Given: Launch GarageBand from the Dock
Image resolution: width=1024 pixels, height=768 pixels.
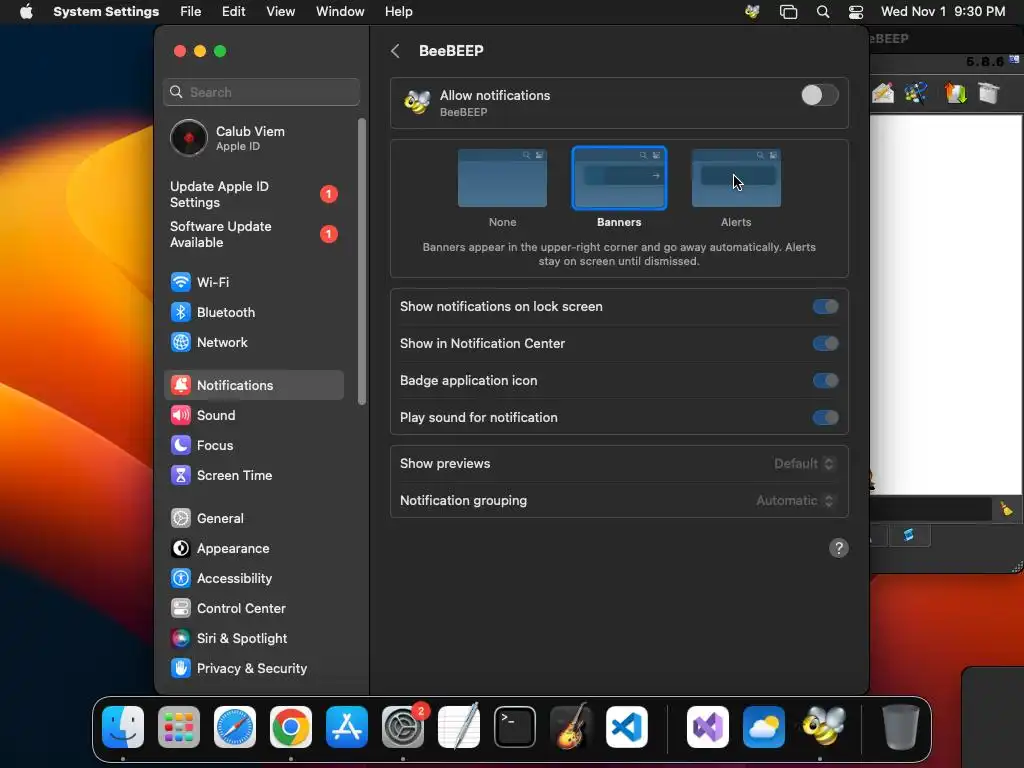Looking at the screenshot, I should click(x=571, y=726).
